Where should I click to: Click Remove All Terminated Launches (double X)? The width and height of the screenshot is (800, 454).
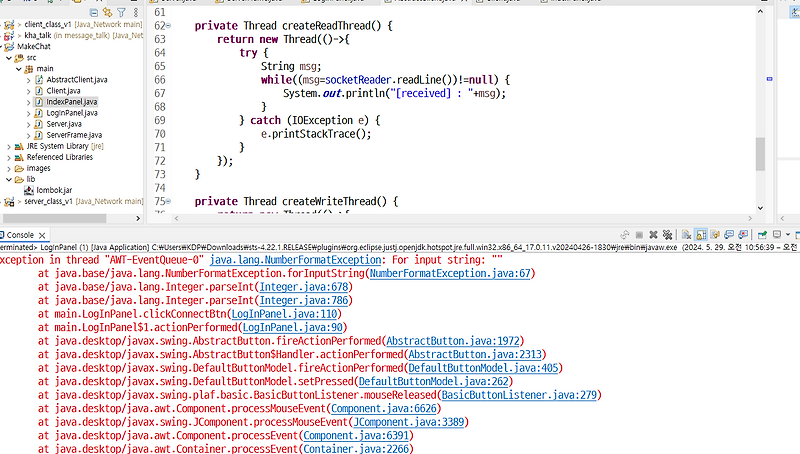point(667,235)
